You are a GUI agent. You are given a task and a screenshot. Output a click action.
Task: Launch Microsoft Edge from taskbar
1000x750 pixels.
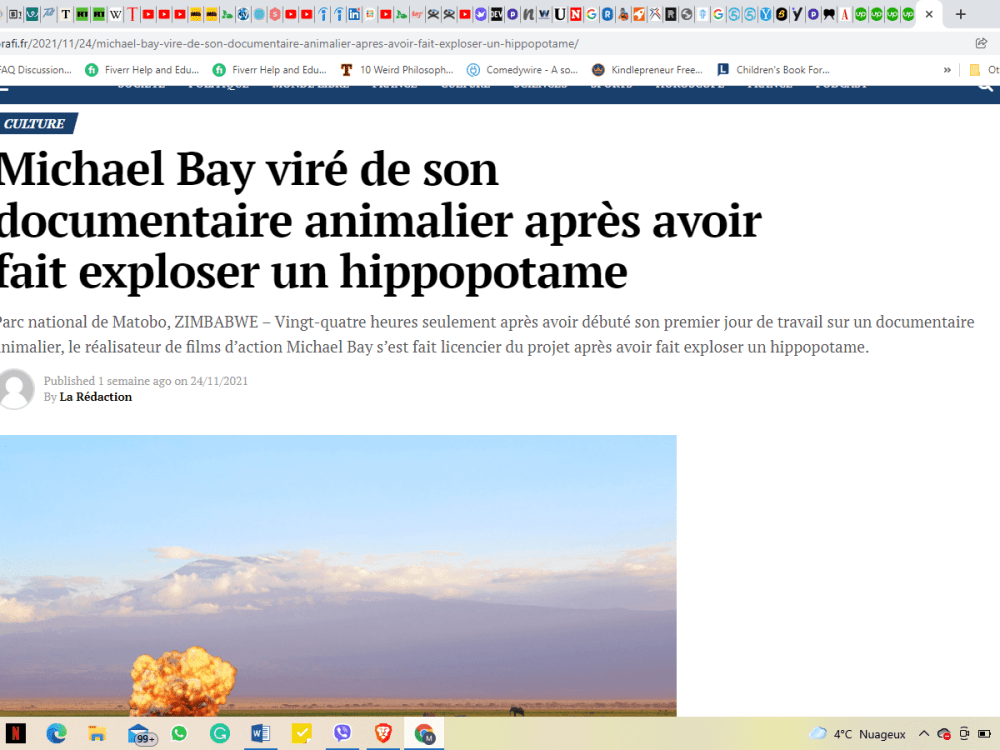pos(57,733)
